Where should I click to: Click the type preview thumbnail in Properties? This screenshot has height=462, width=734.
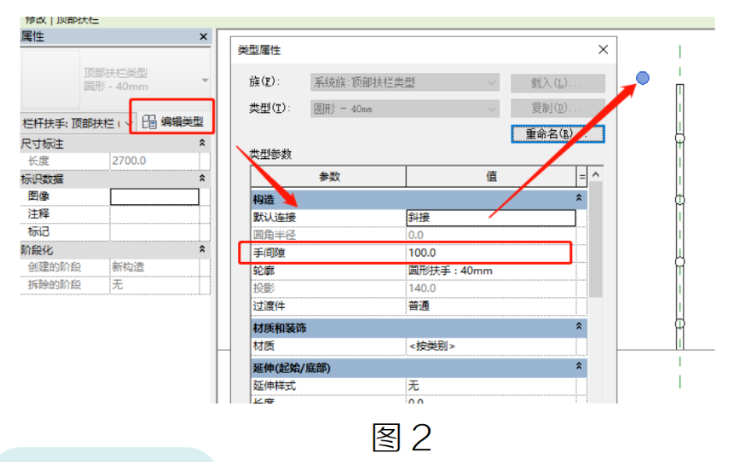point(51,80)
